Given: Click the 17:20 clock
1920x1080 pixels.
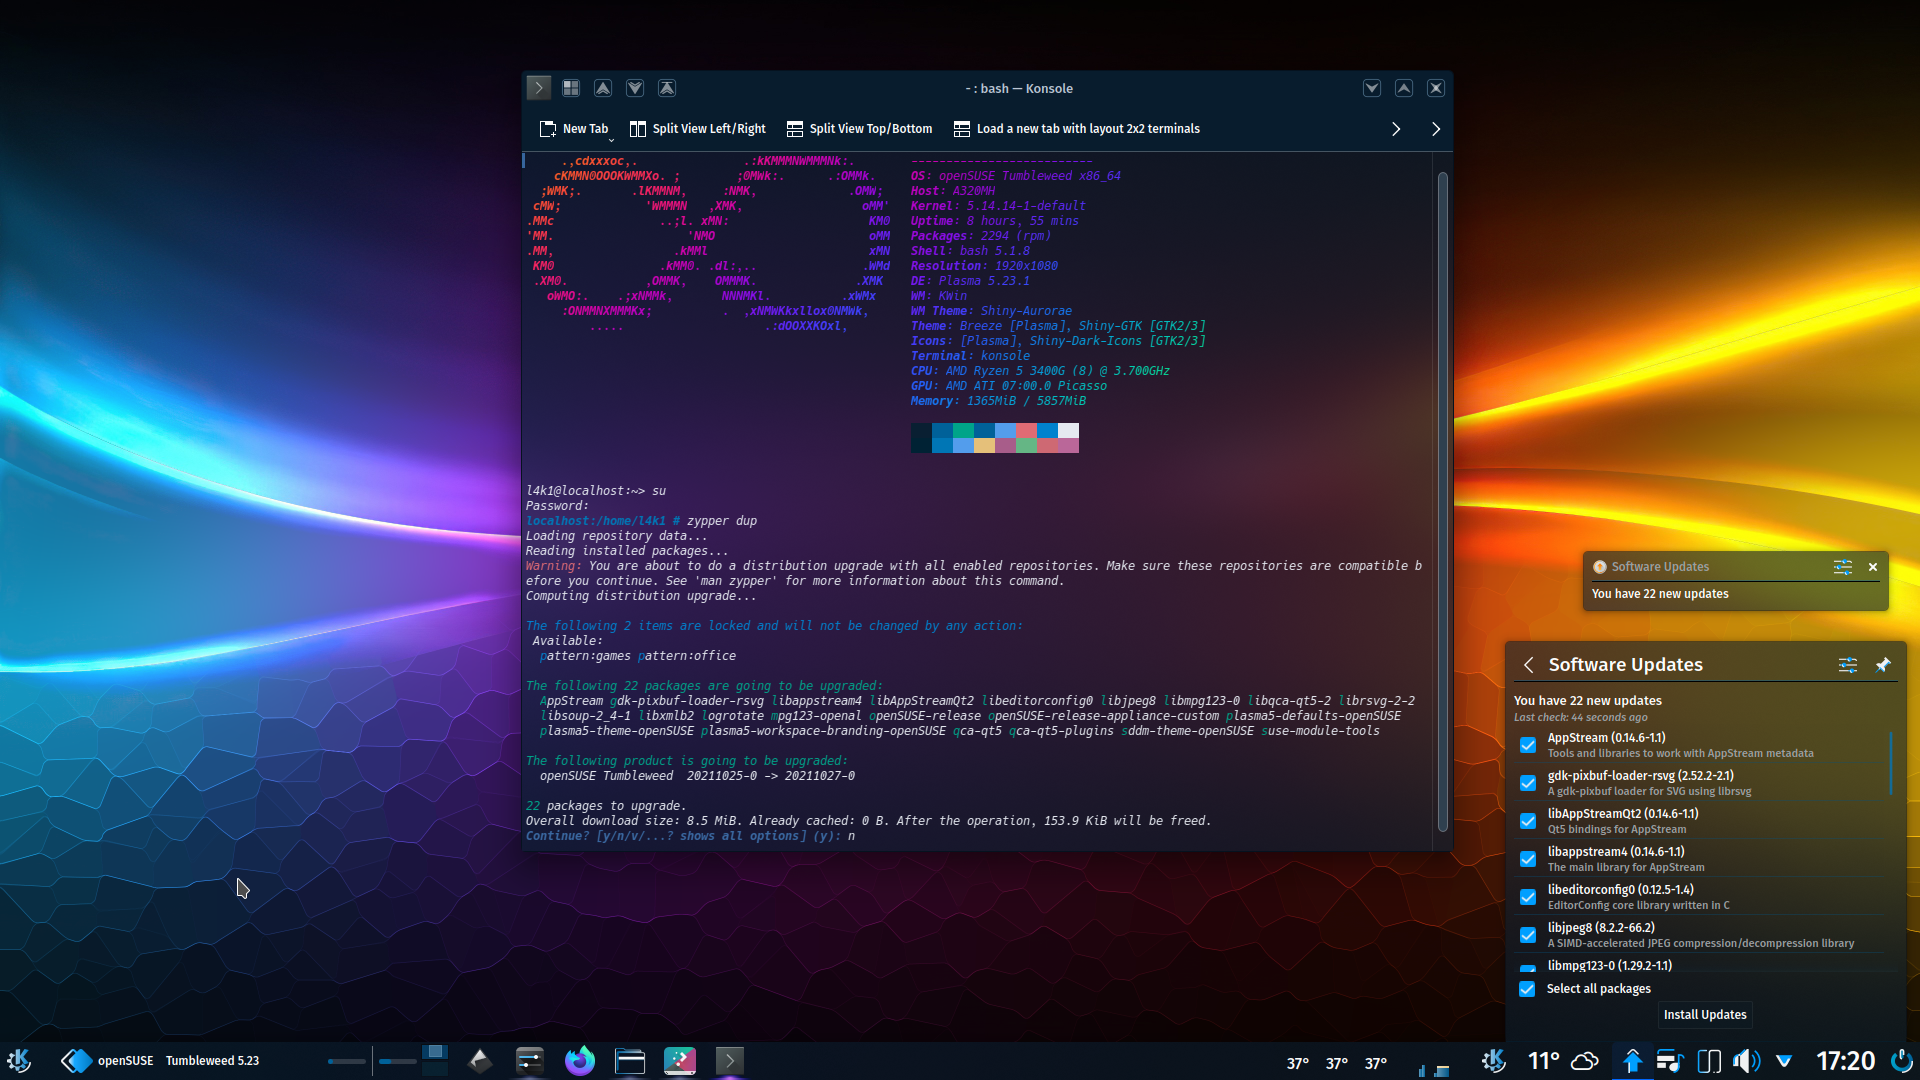Looking at the screenshot, I should click(x=1845, y=1061).
